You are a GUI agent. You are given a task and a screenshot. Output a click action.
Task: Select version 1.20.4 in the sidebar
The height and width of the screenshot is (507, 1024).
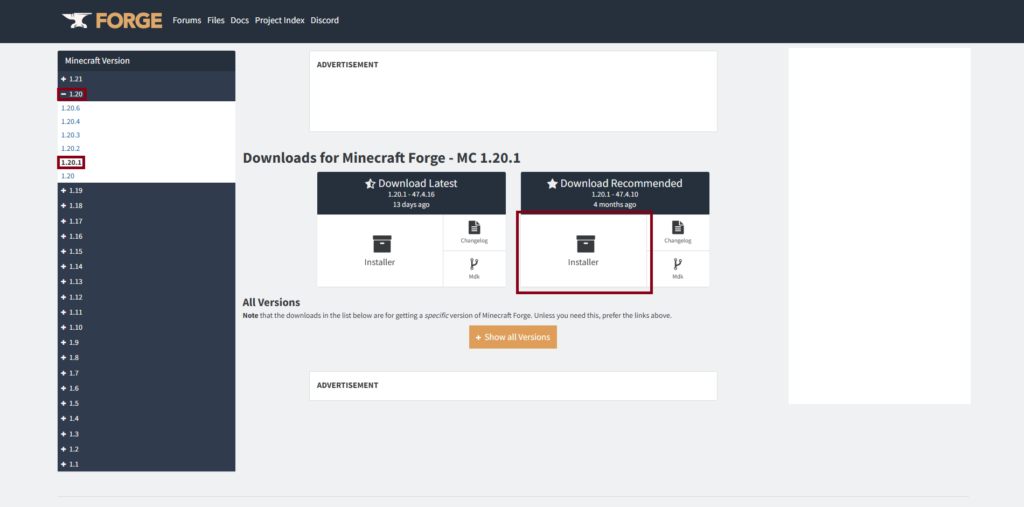70,121
